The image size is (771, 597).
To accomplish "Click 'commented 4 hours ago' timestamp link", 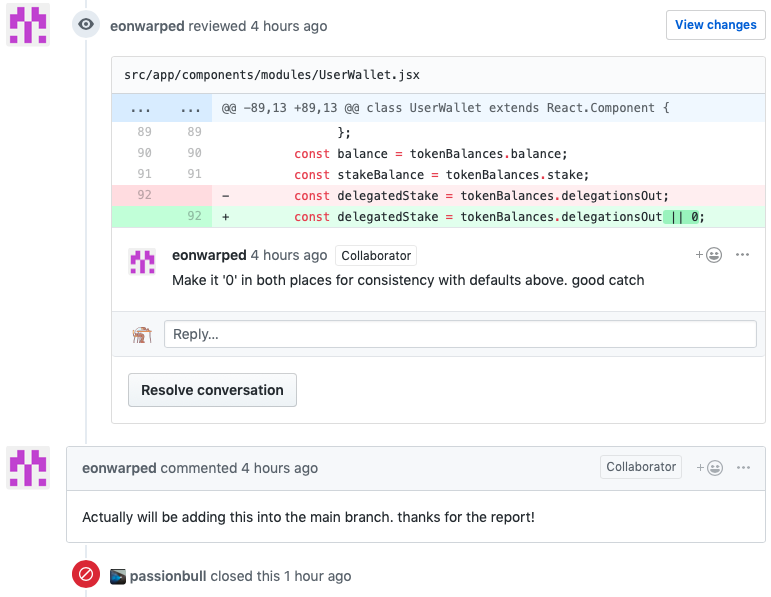I will coord(278,468).
